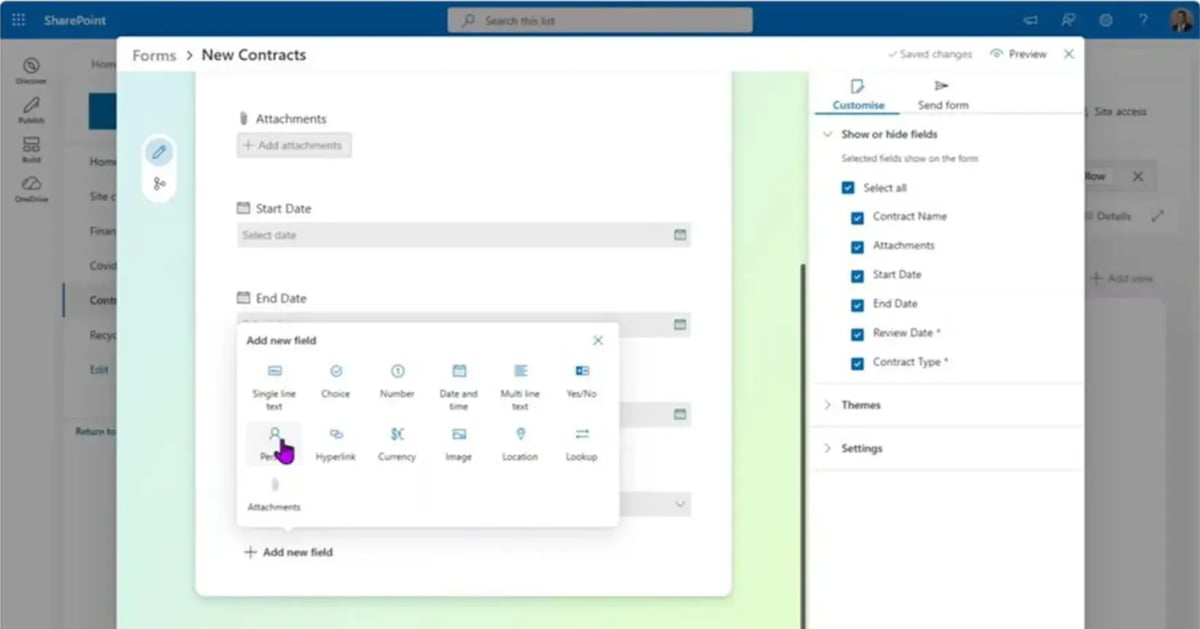Toggle the Select all checkbox
This screenshot has height=629, width=1200.
click(x=849, y=188)
